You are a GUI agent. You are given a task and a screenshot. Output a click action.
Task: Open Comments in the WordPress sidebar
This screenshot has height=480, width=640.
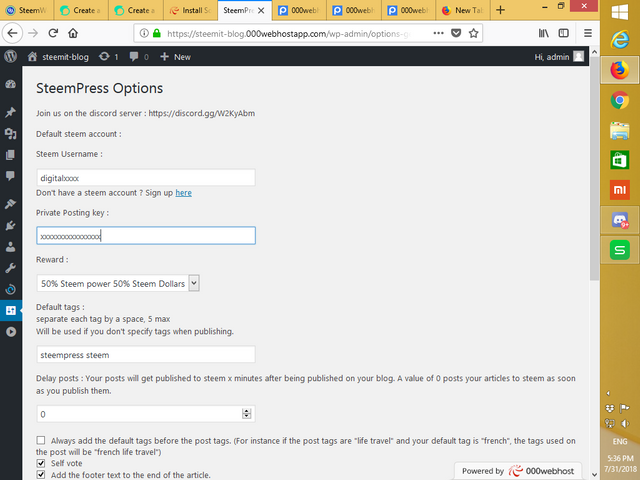point(10,176)
